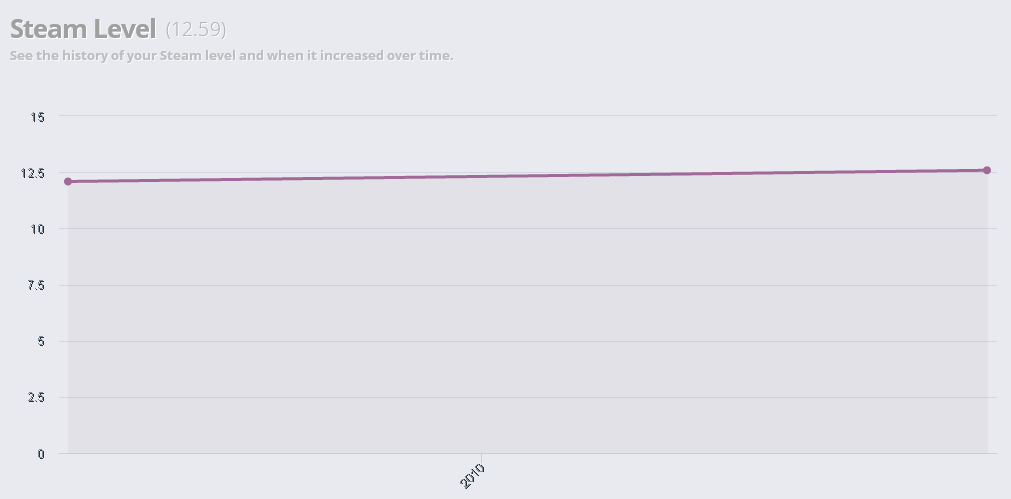Viewport: 1011px width, 499px height.
Task: Click the 7.5 y-axis label
Action: coord(36,285)
